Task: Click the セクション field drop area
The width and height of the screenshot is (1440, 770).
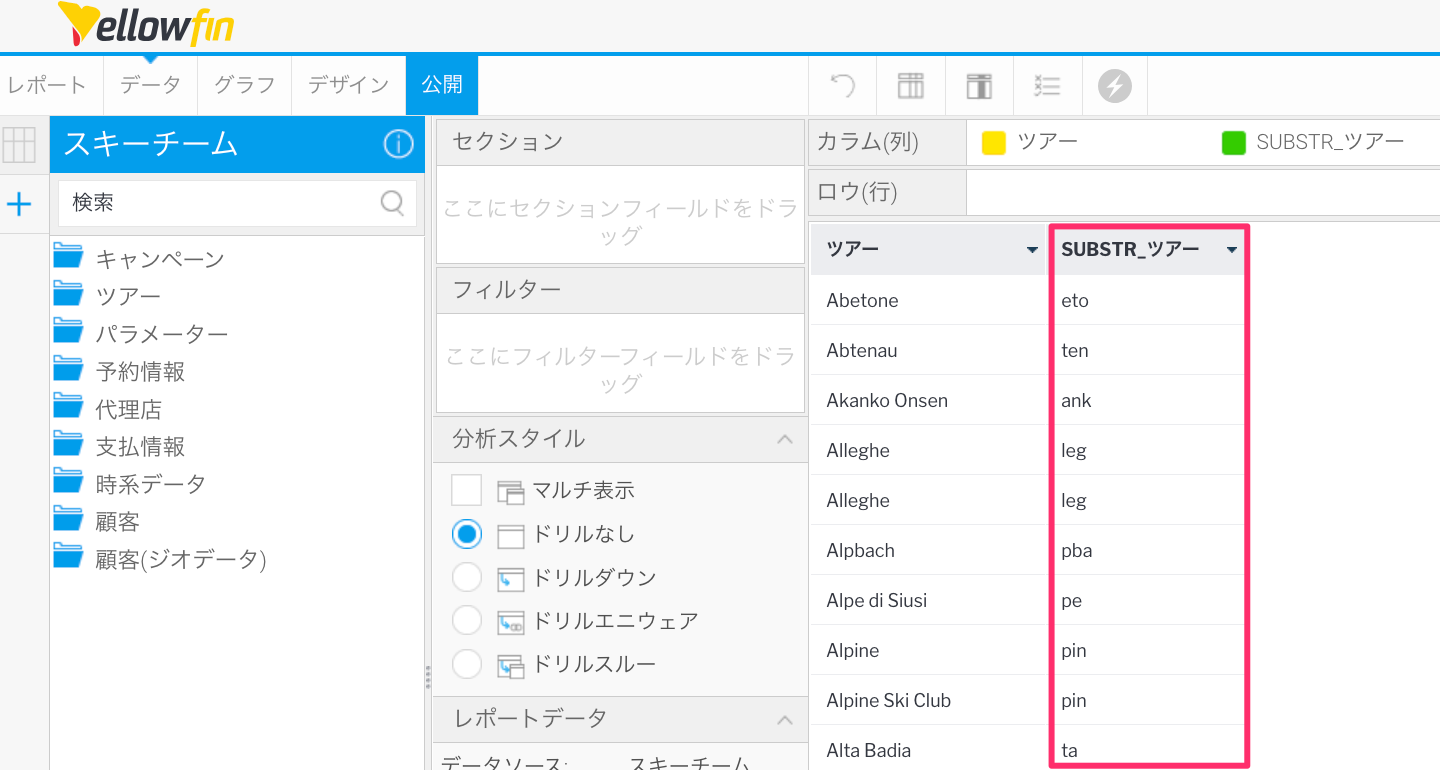Action: coord(620,214)
